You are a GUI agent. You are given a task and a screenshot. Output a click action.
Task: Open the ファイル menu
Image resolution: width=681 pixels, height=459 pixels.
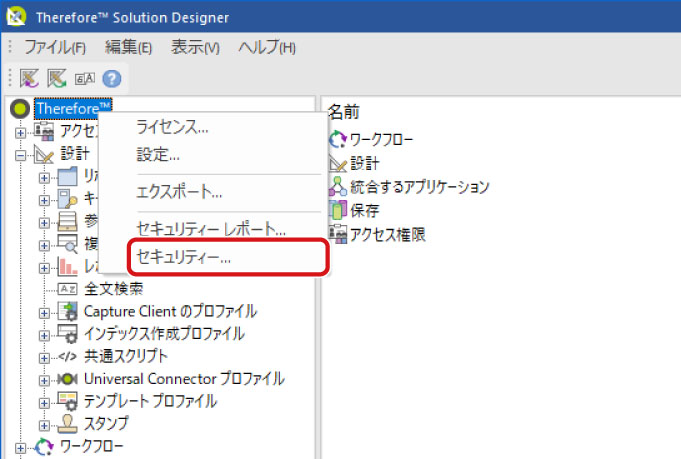[x=54, y=47]
